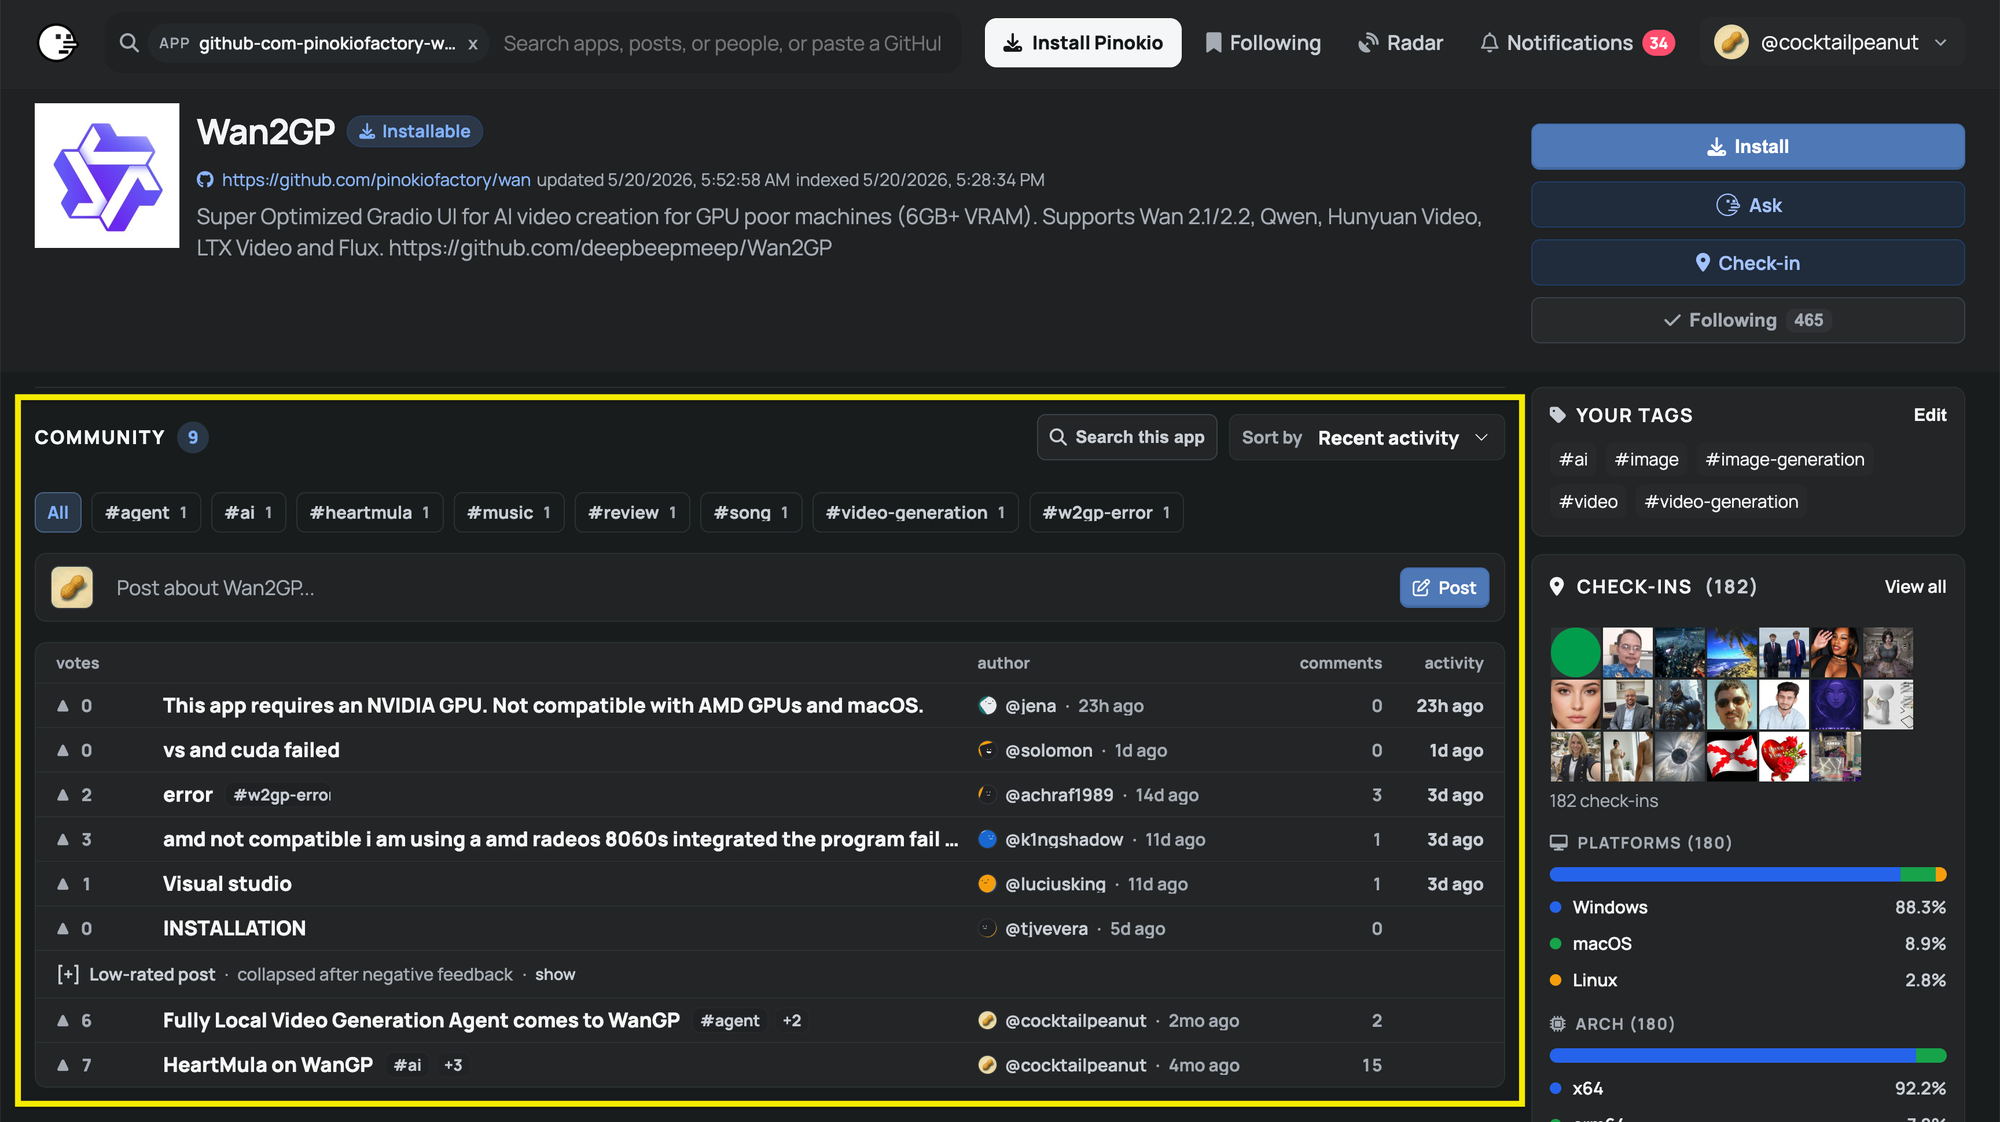This screenshot has width=2000, height=1122.
Task: Remove the github-com-pinokiofactory app filter chip
Action: 473,44
